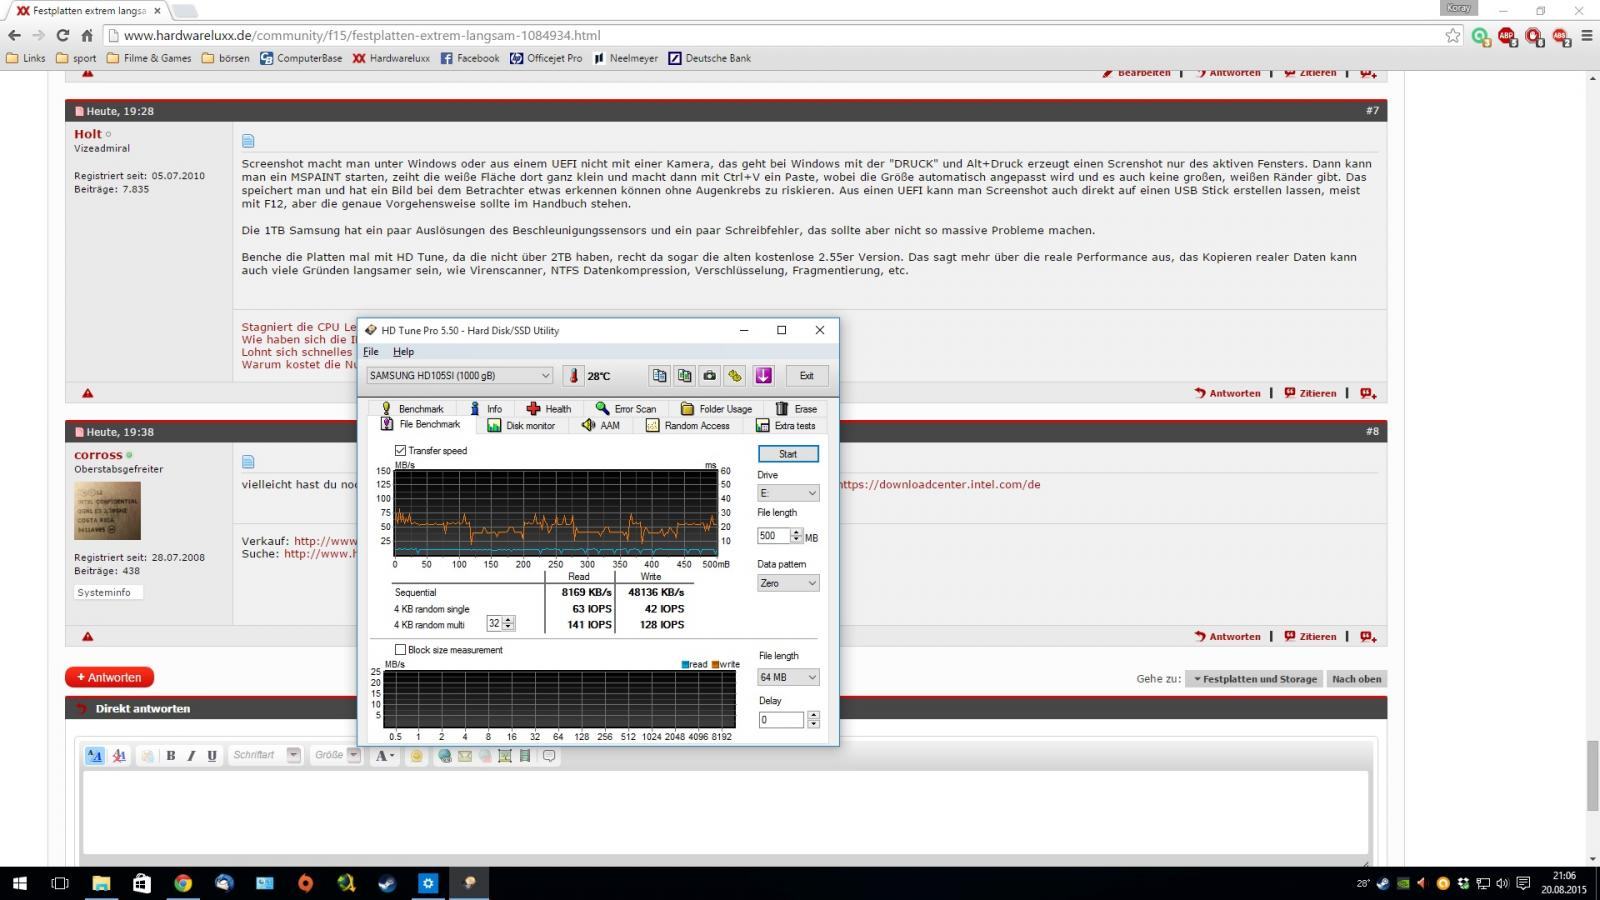The image size is (1600, 900).
Task: Open the Info tab in HD Tune
Action: [x=486, y=408]
